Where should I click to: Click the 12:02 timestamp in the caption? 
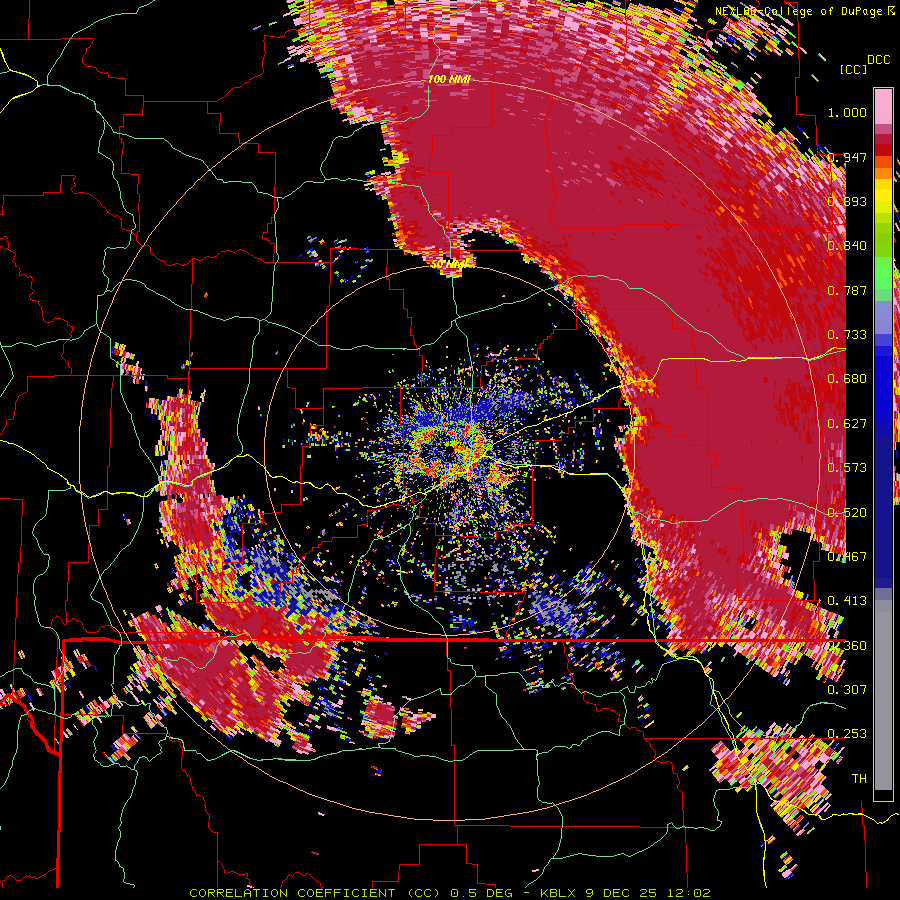click(x=689, y=893)
